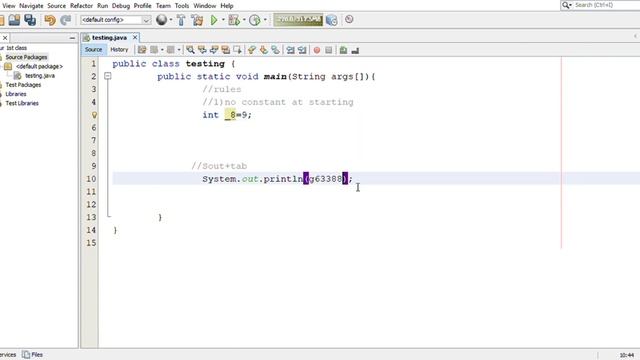Click Find Previous Occurrence icon
This screenshot has width=640, height=360.
point(202,50)
